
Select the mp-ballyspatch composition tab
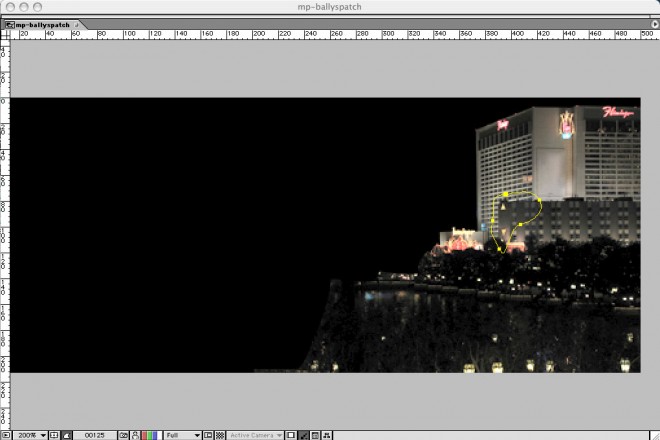tap(42, 24)
